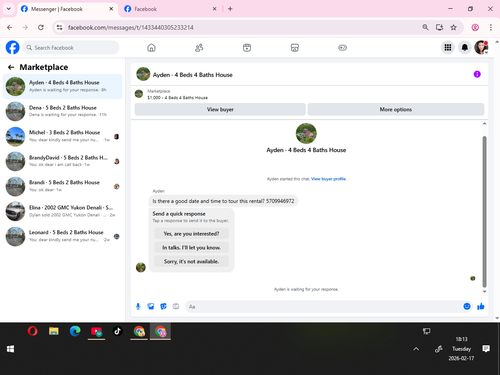Open the Chrome three-dot menu
The width and height of the screenshot is (500, 375).
[x=491, y=27]
